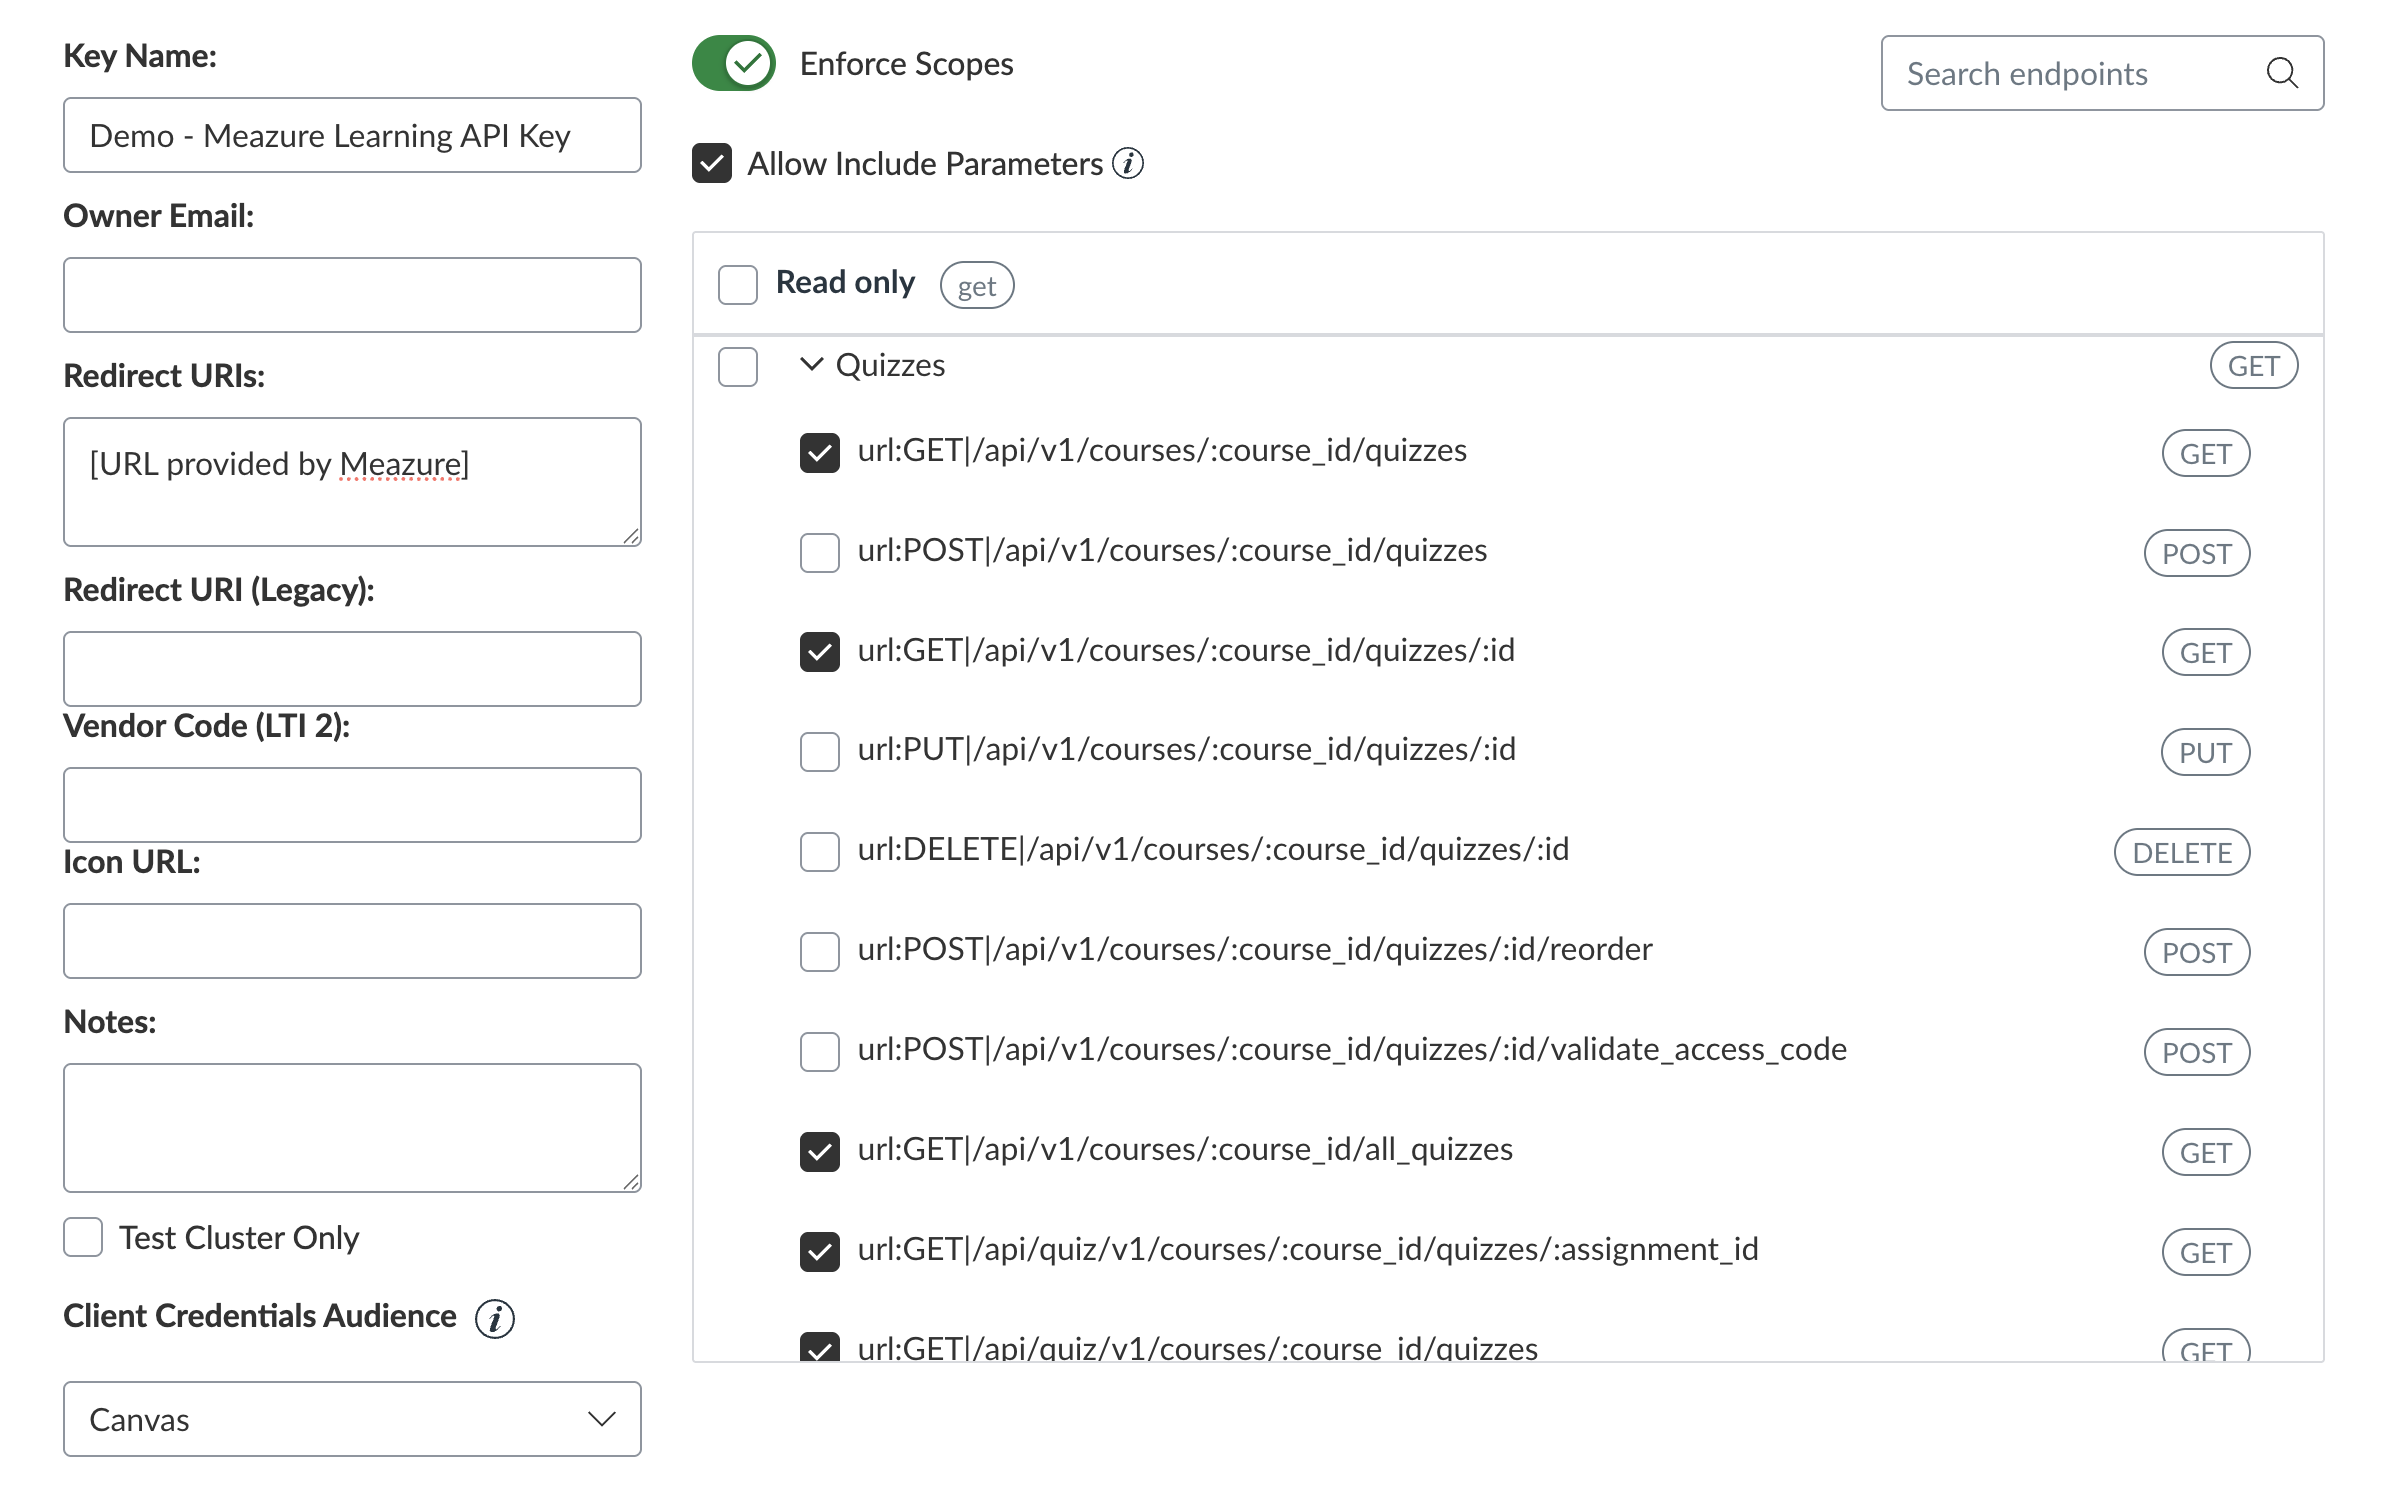Viewport: 2406px width, 1490px height.
Task: Click the Owner Email input field
Action: pos(352,295)
